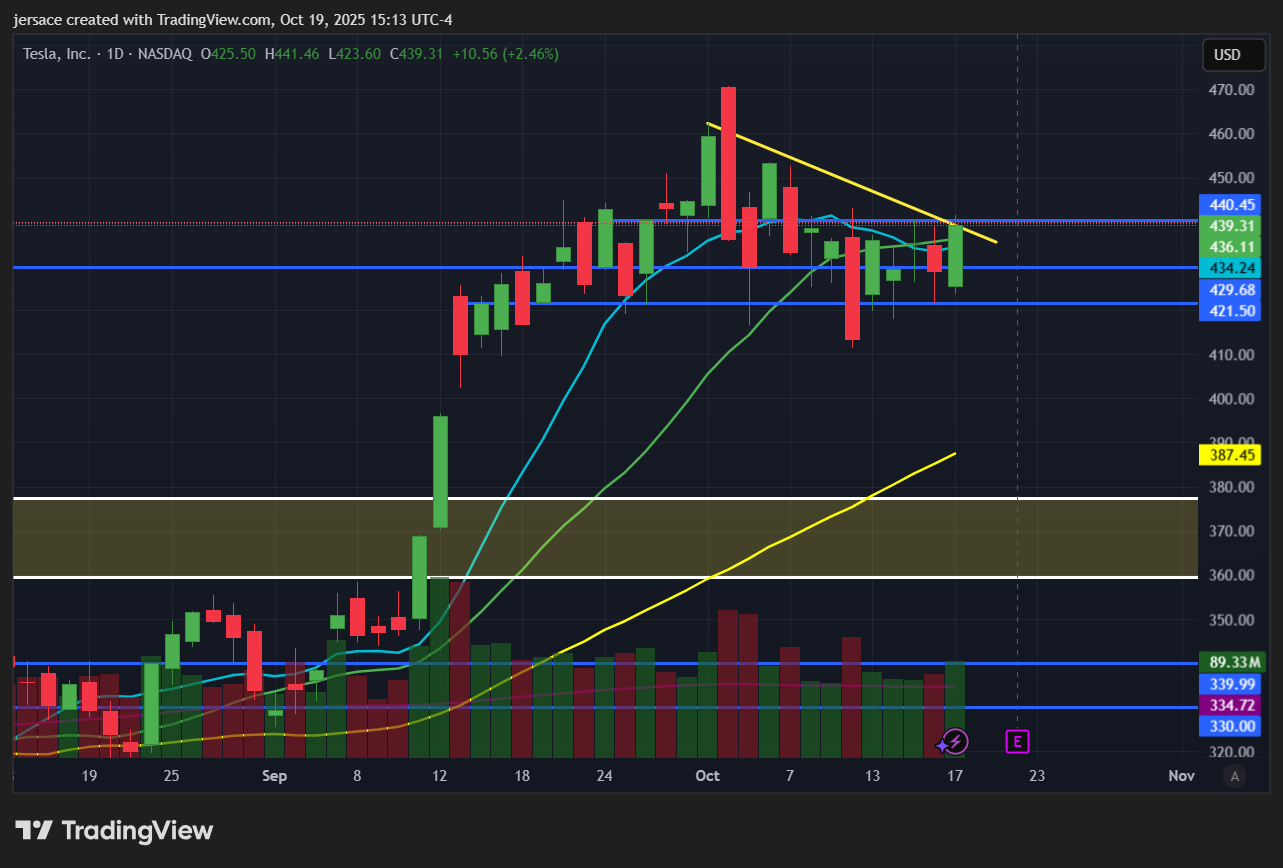1283x868 pixels.
Task: Click the purple 334.72 label
Action: point(1232,705)
